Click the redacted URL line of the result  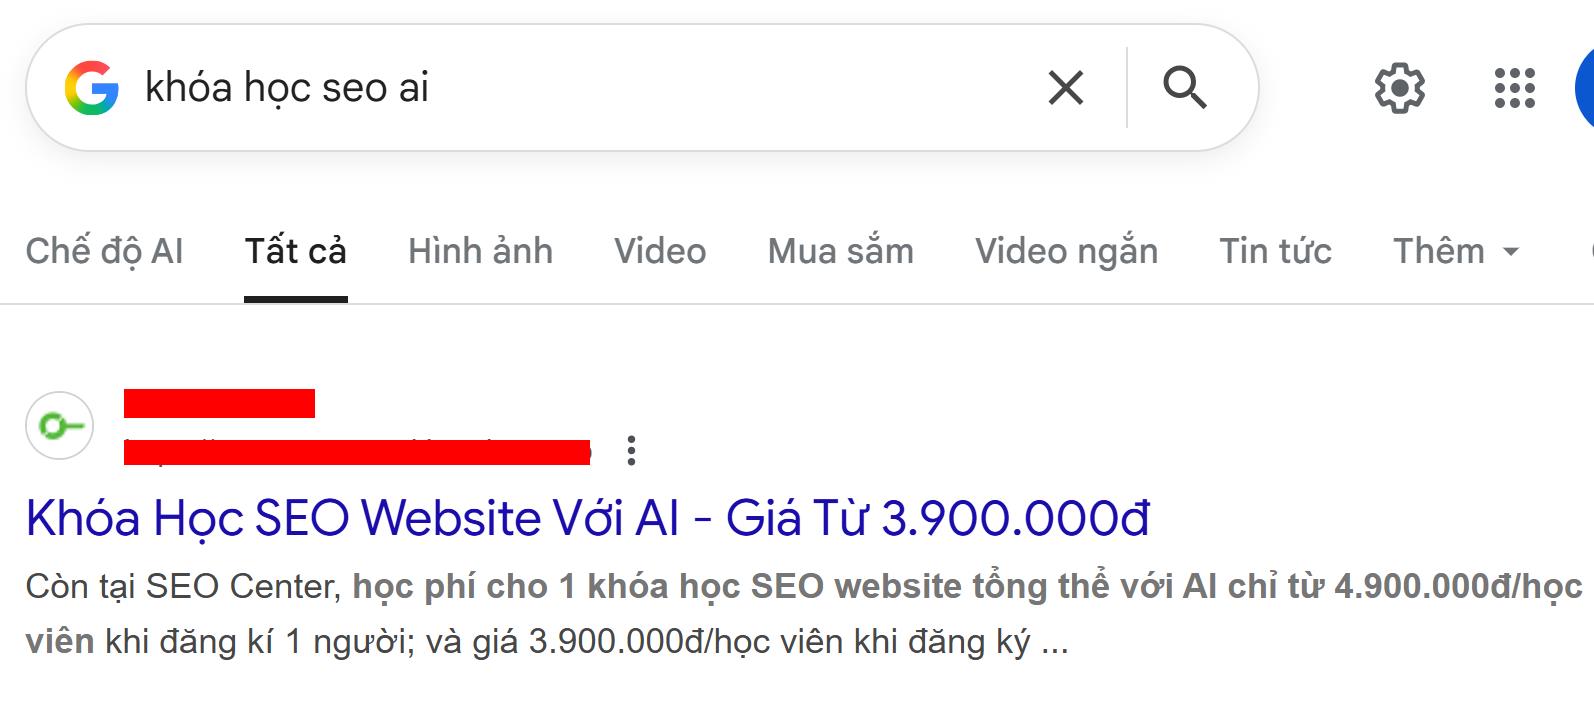click(x=357, y=451)
